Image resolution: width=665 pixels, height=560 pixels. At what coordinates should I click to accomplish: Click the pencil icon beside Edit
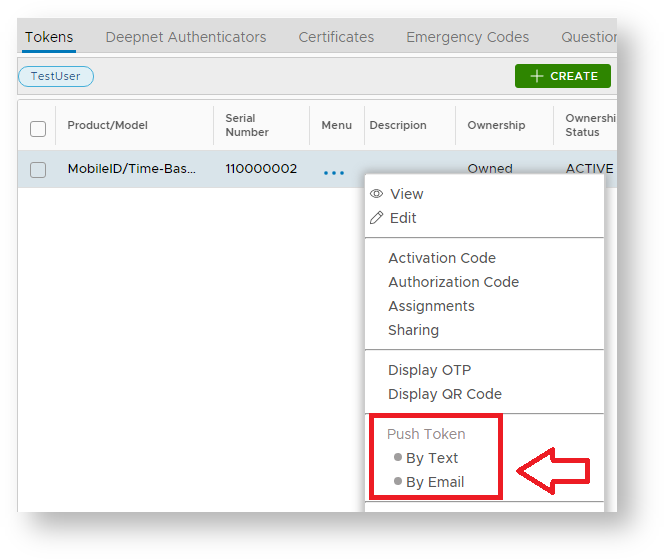377,218
